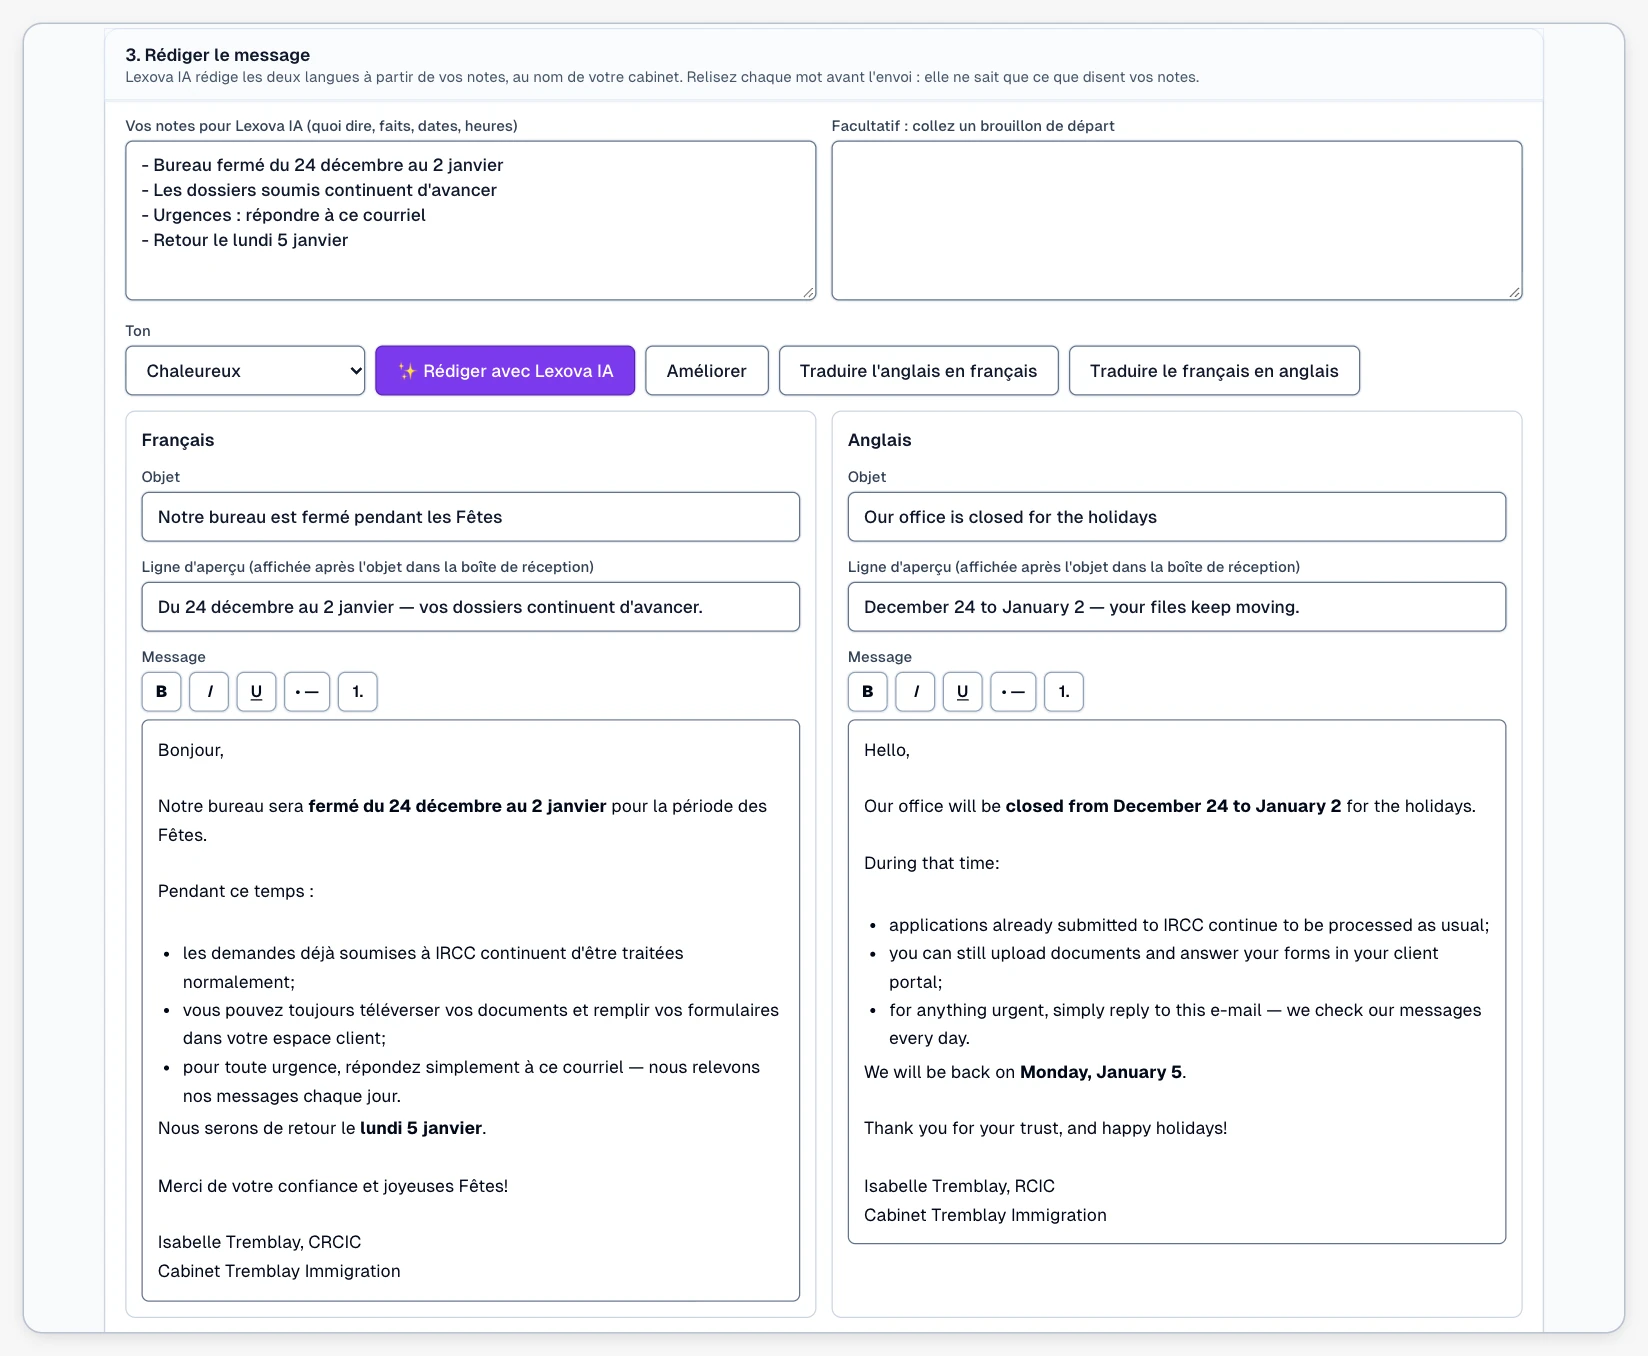
Task: Toggle underline in the French message toolbar
Action: tap(256, 691)
